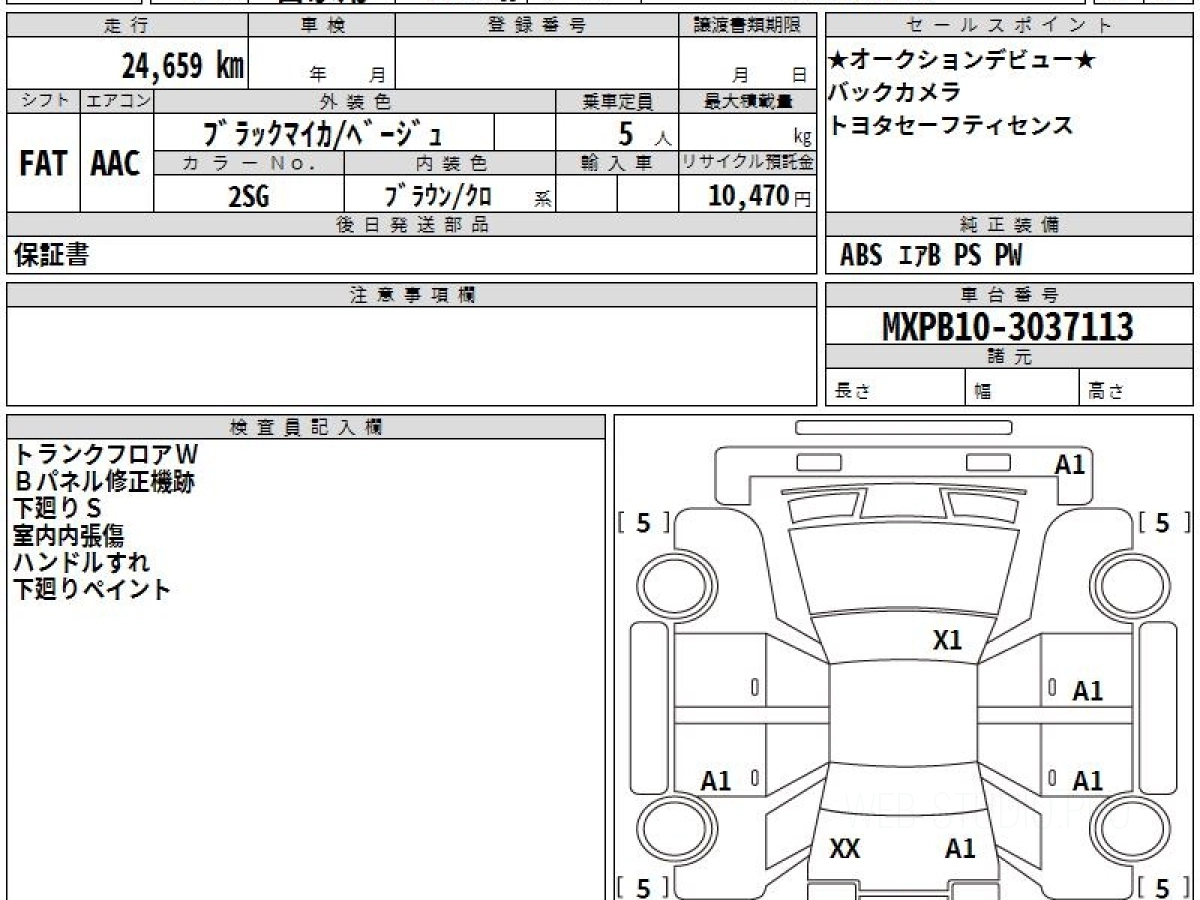
Task: Select the 検査員記入欄 header
Action: (x=306, y=427)
